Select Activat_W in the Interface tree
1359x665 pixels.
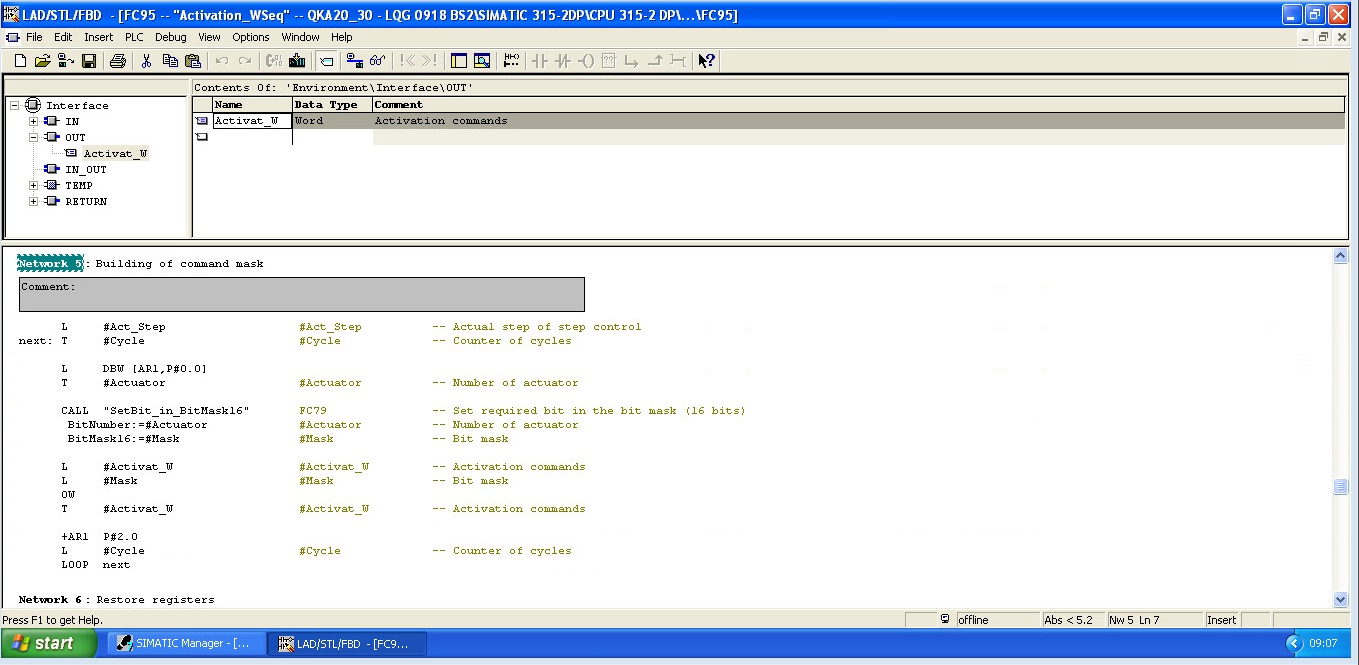115,154
